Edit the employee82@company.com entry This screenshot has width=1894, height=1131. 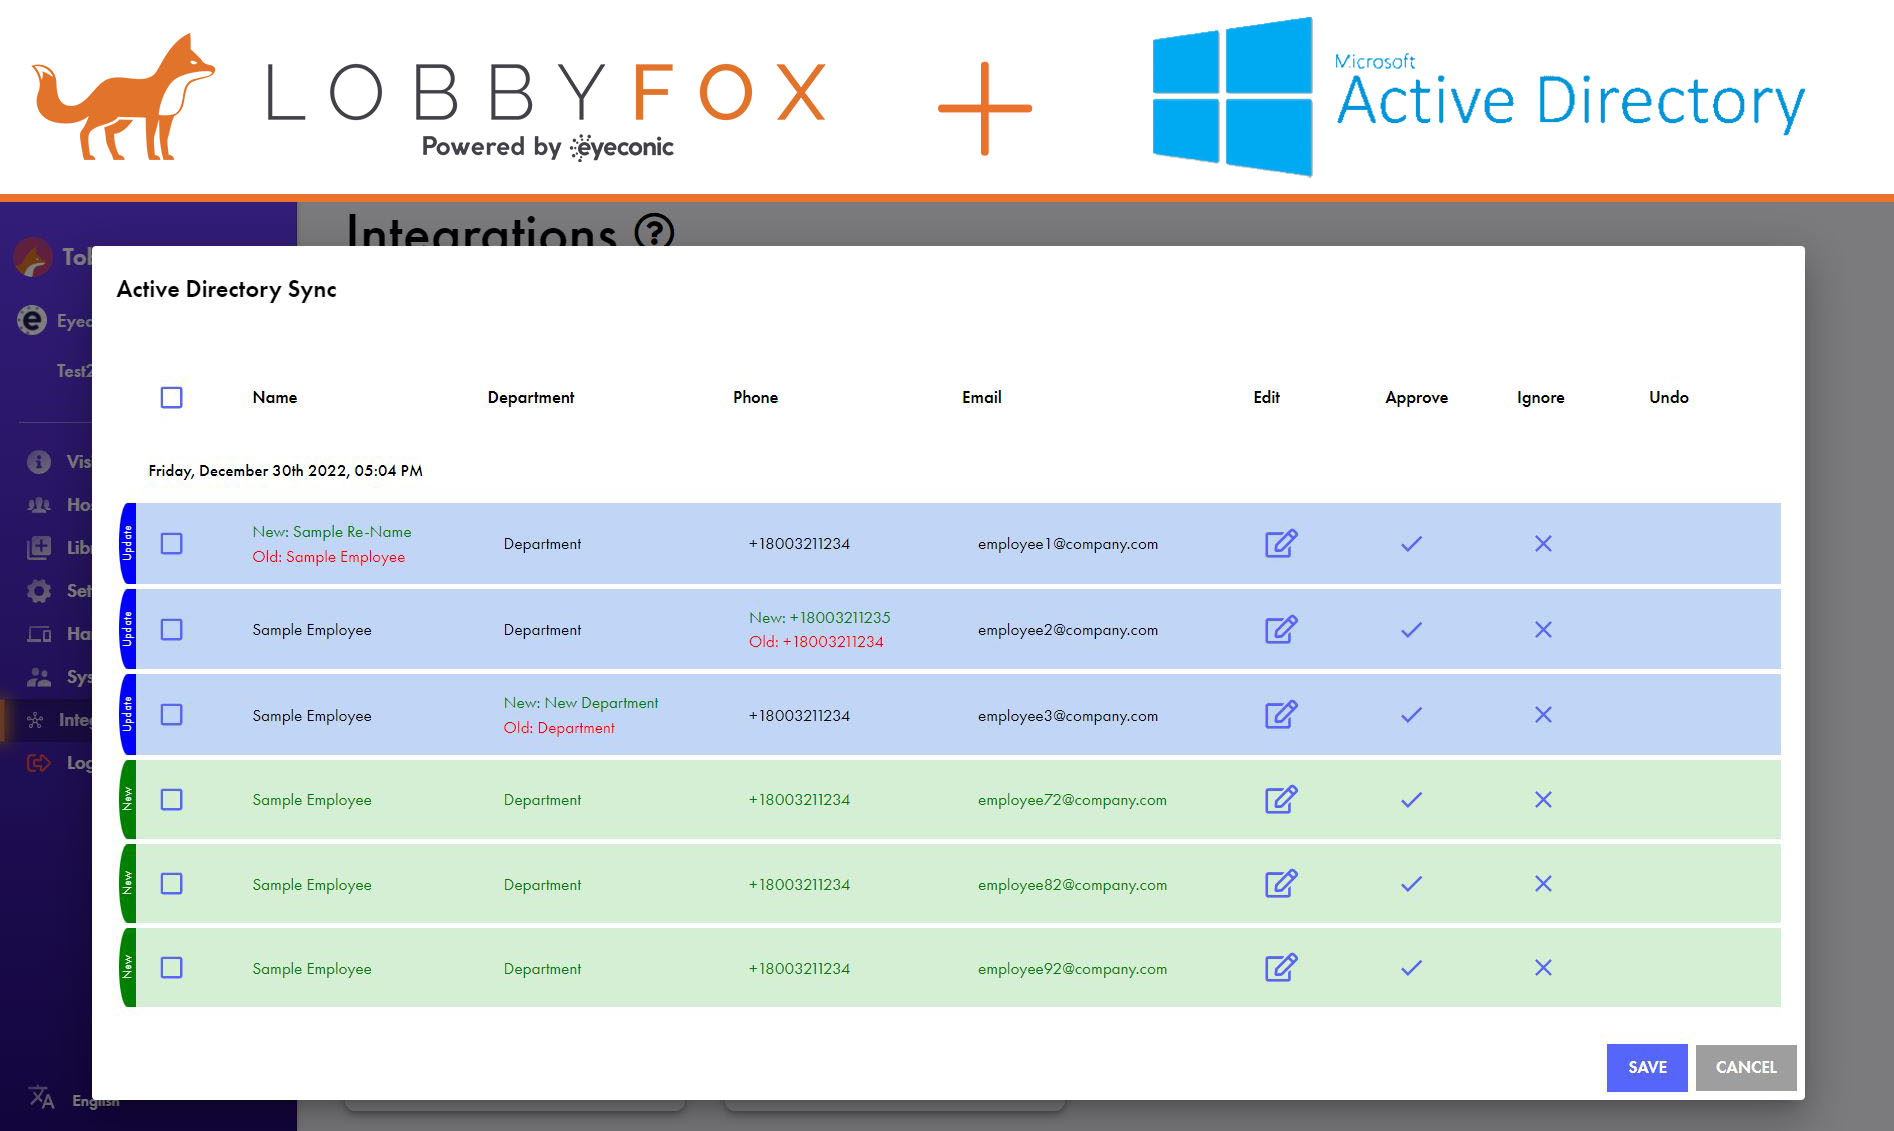click(1281, 884)
